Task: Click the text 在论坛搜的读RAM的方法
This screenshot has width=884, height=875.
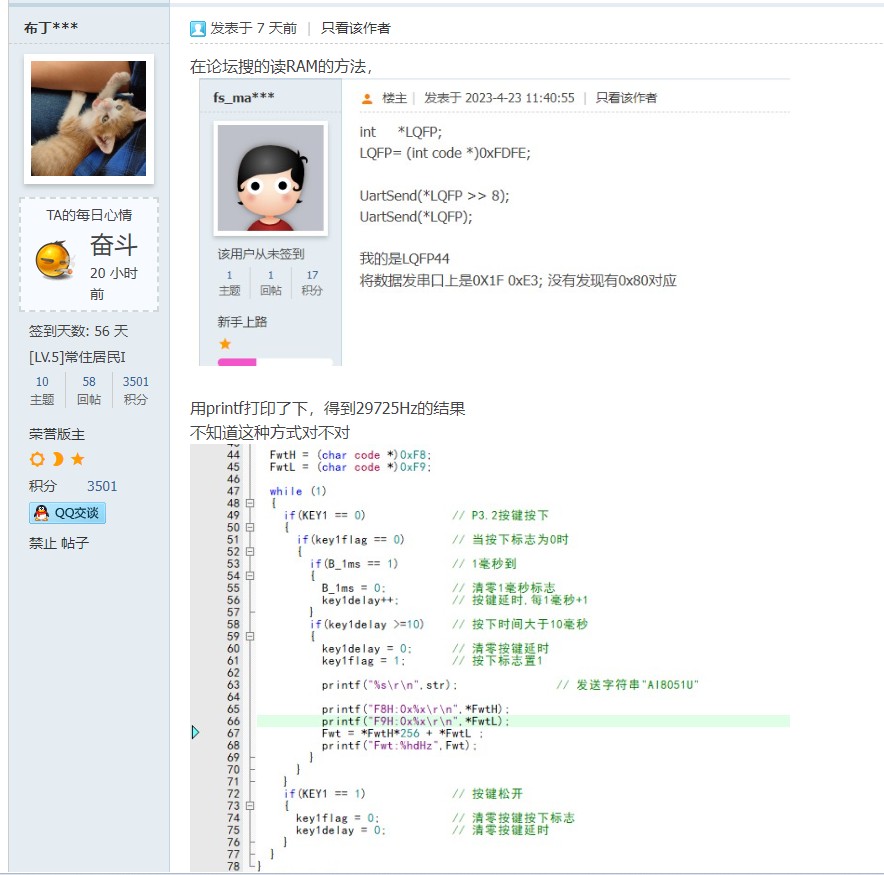Action: [280, 67]
